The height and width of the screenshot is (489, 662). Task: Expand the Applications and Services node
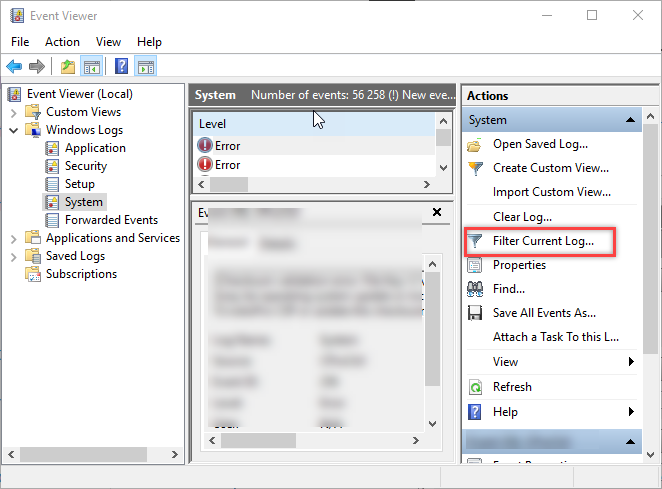pyautogui.click(x=13, y=238)
